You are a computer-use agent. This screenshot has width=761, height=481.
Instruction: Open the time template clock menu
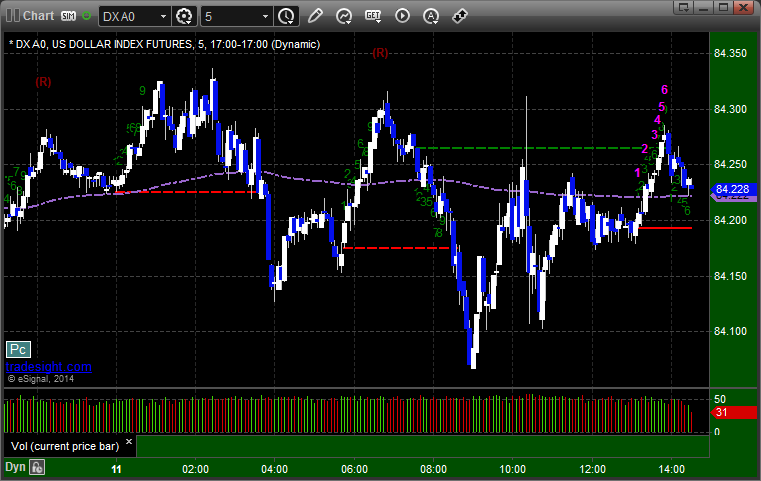(286, 17)
